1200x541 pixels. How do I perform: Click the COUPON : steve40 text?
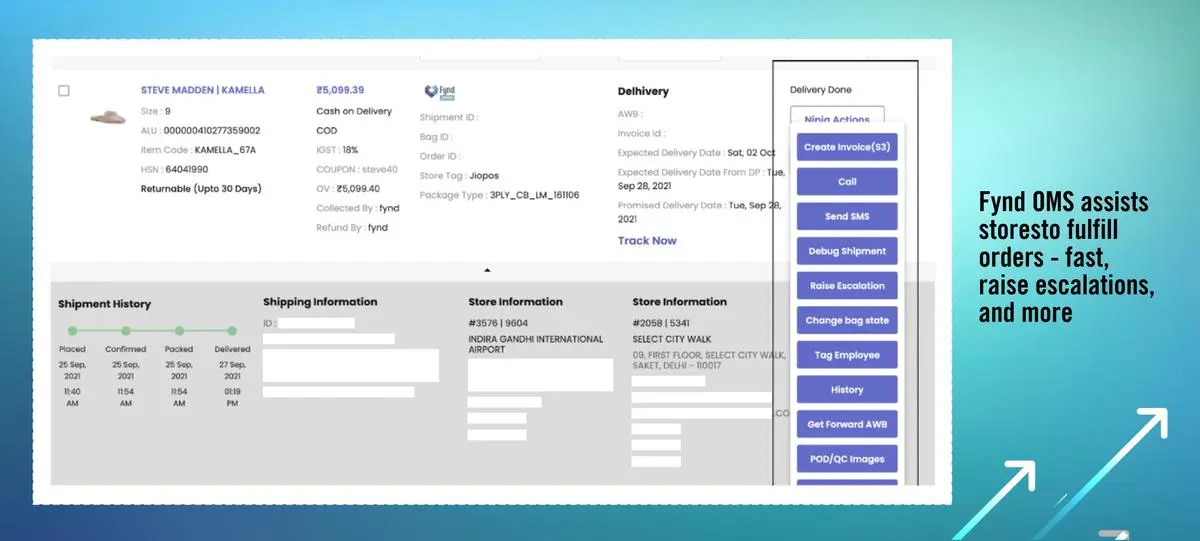click(357, 169)
